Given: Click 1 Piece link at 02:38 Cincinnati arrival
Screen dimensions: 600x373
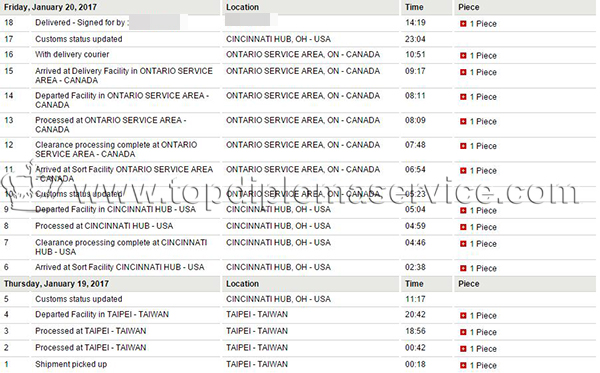Looking at the screenshot, I should [x=483, y=268].
